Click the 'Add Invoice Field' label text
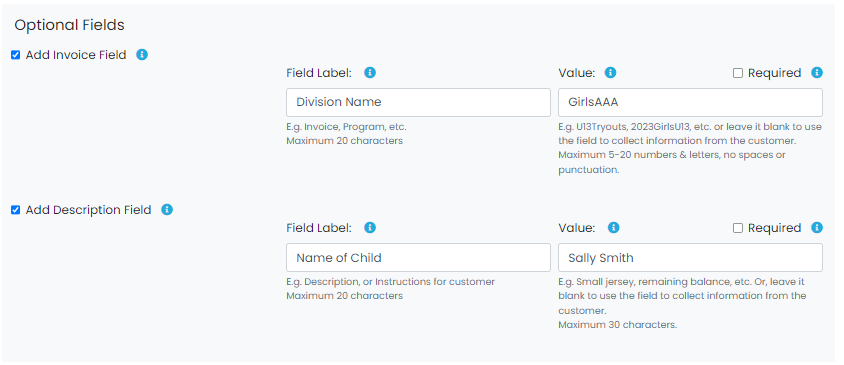 click(x=76, y=55)
